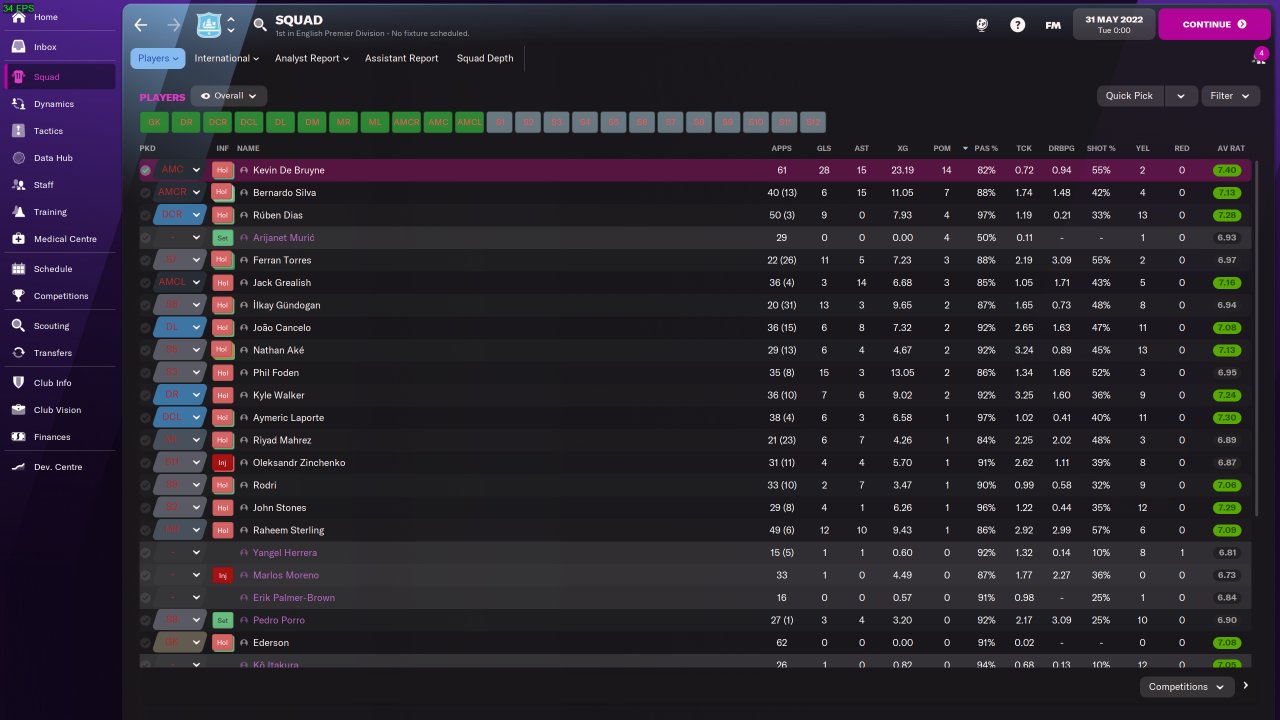Open the notifications icon with badge 4

(x=1259, y=57)
